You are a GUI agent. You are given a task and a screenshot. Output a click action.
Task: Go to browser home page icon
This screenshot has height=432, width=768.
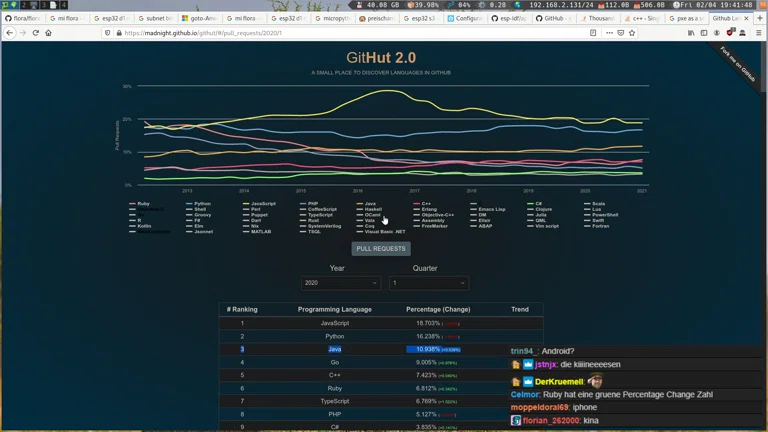click(48, 33)
